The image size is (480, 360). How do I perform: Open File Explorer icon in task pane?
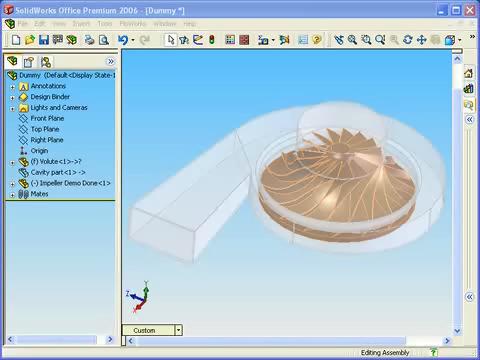[x=469, y=105]
